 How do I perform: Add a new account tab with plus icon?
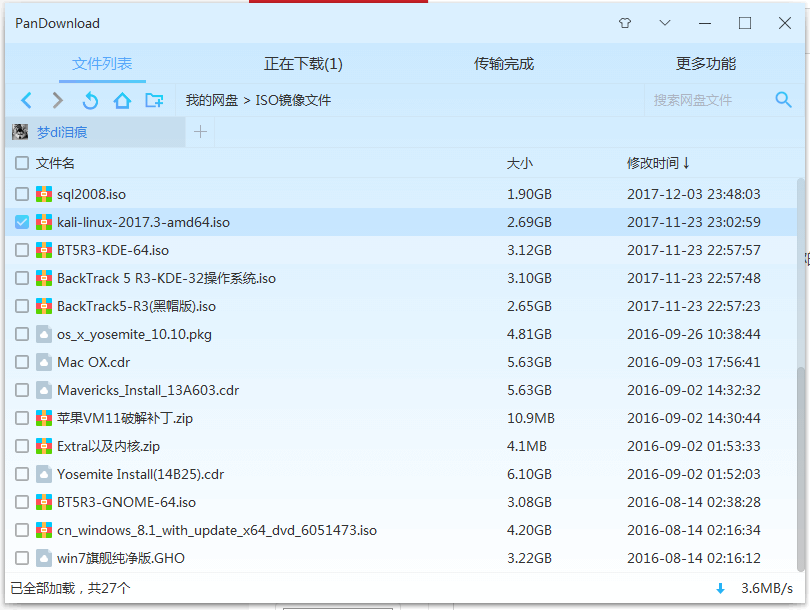pyautogui.click(x=200, y=132)
